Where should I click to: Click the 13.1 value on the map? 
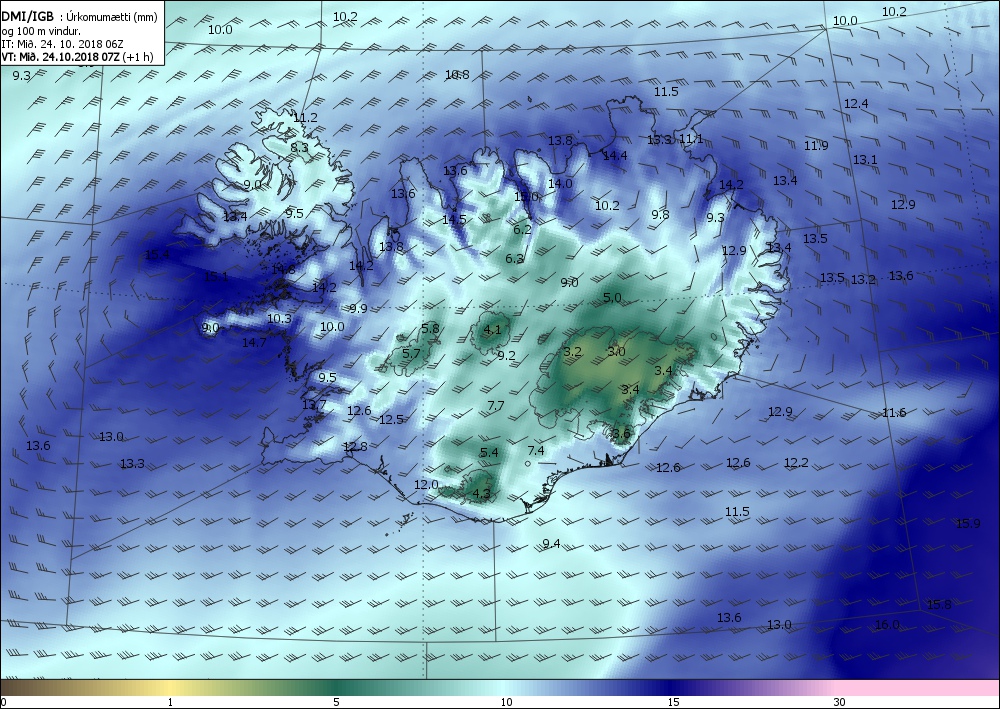point(865,159)
